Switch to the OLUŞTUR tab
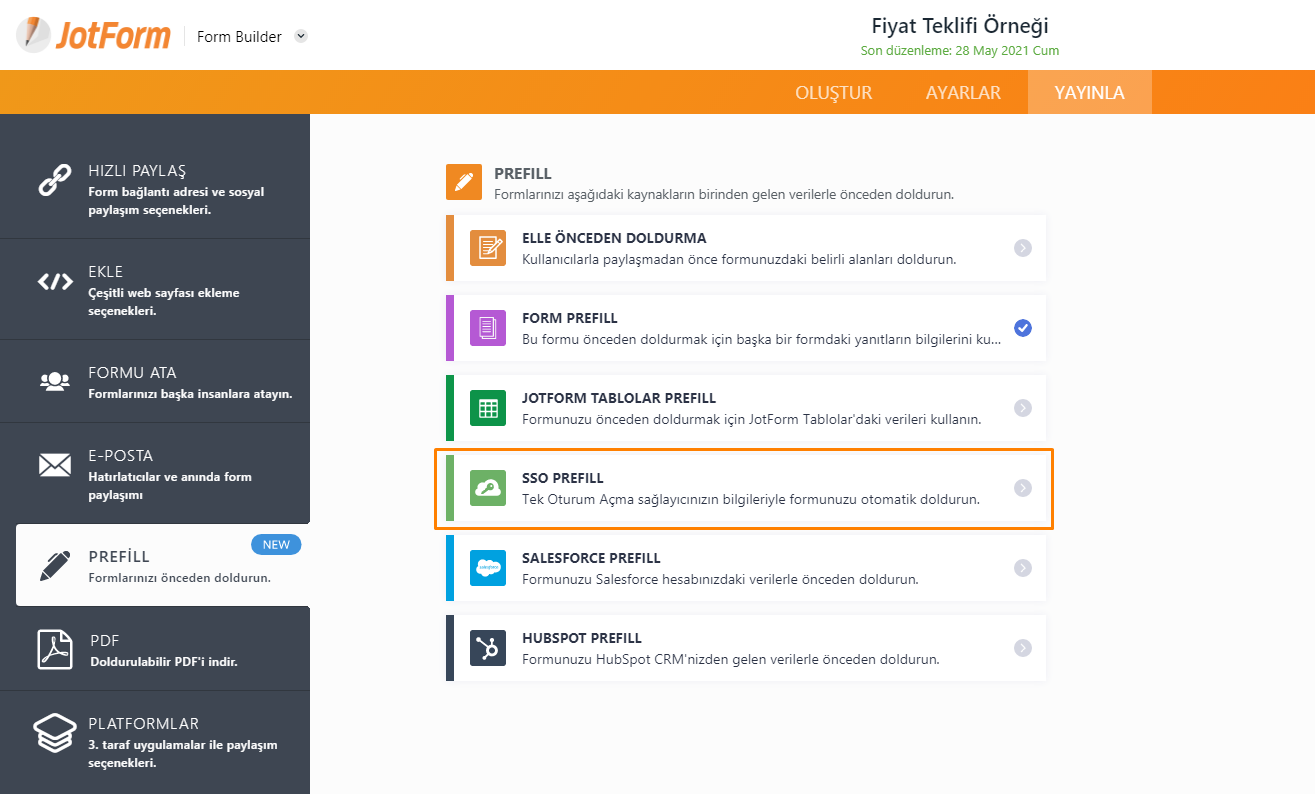The width and height of the screenshot is (1315, 794). 833,93
